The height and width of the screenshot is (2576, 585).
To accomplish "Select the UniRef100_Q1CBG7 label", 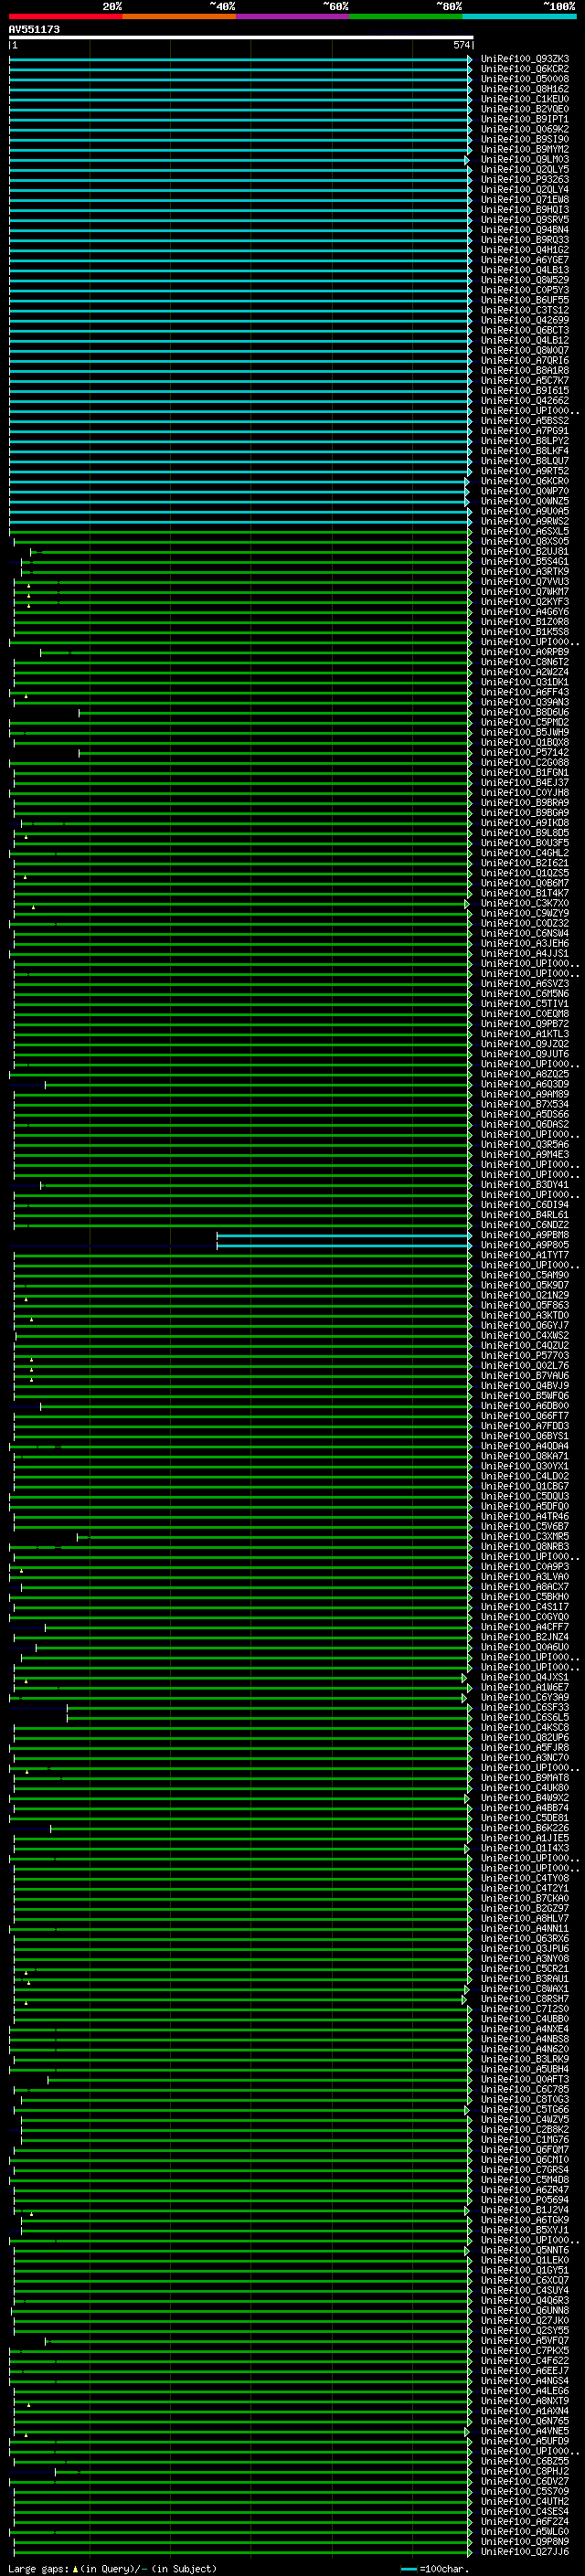I will tap(525, 1485).
